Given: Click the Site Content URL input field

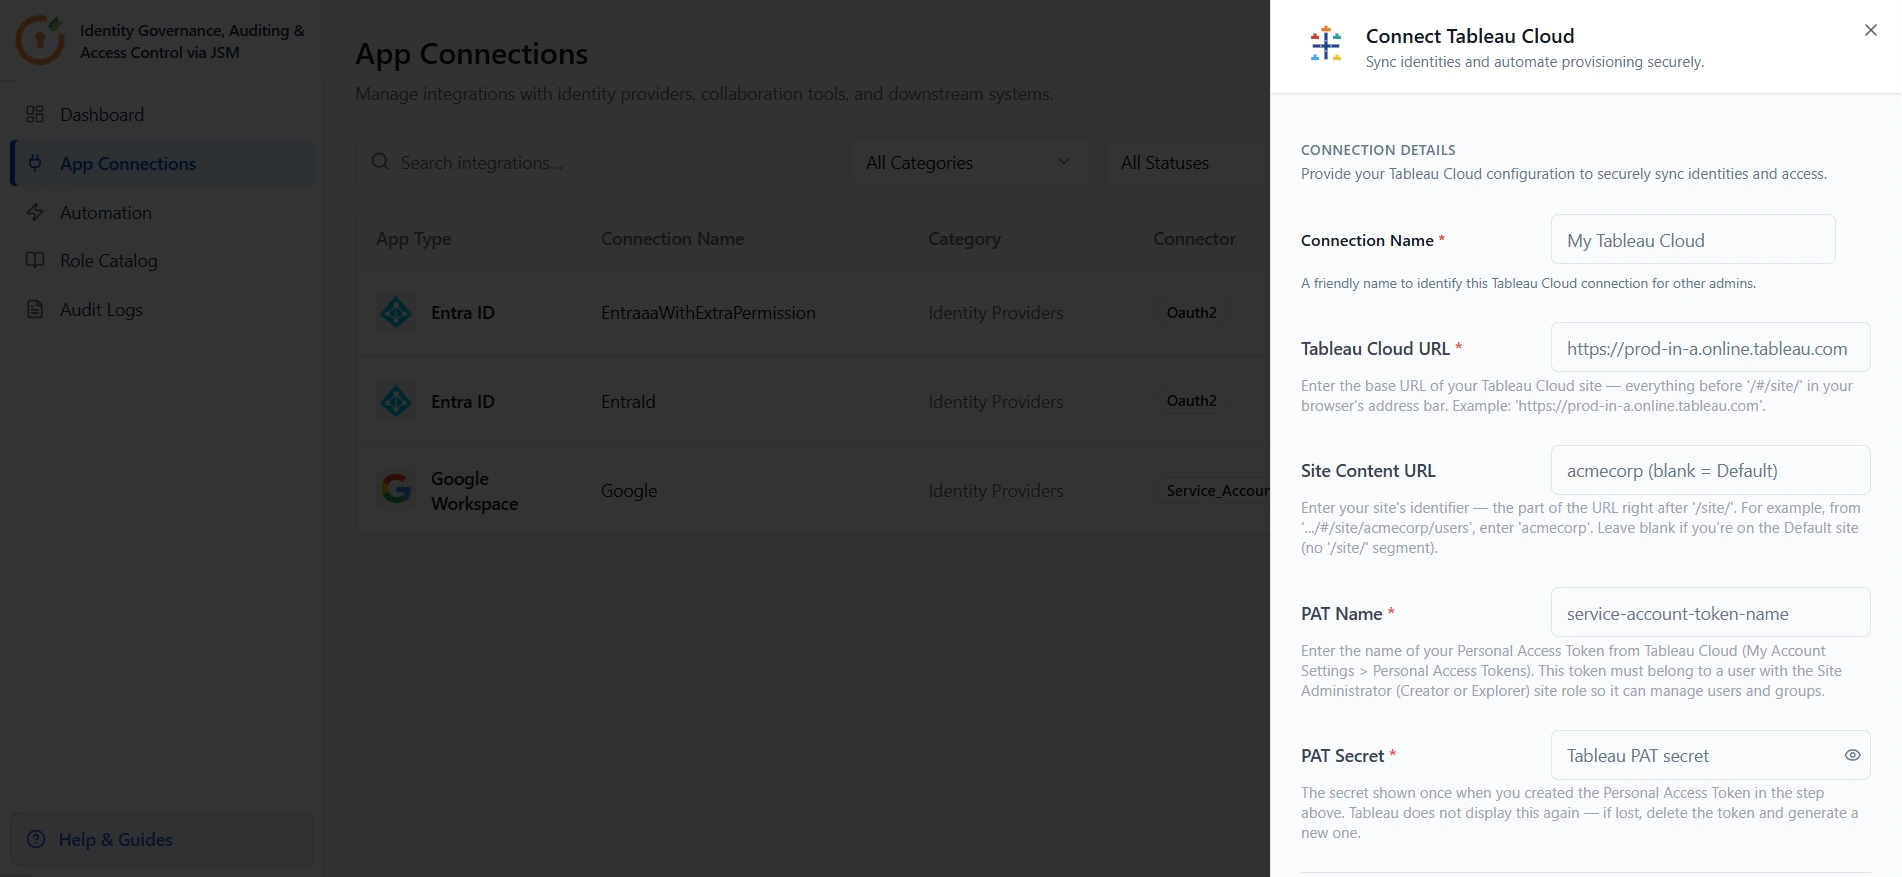Looking at the screenshot, I should [1710, 470].
